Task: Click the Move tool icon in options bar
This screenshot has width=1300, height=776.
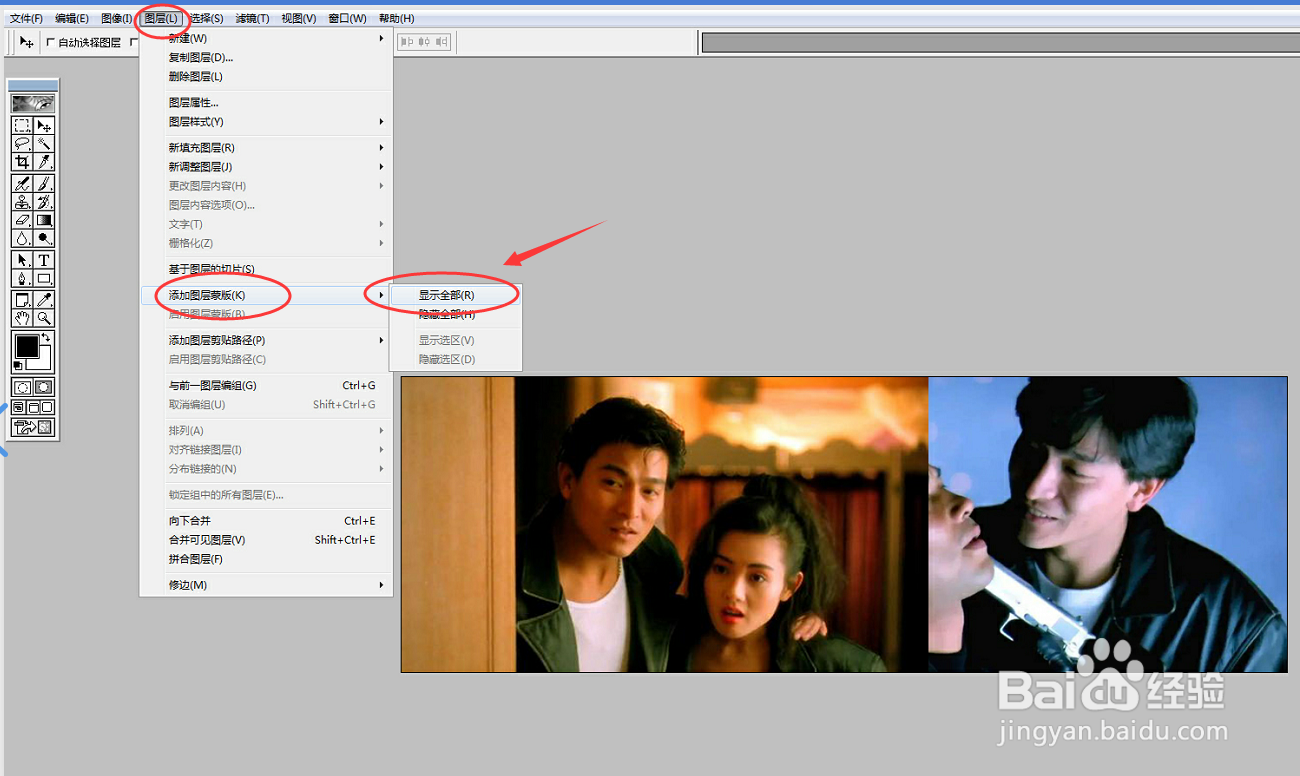Action: pos(27,42)
